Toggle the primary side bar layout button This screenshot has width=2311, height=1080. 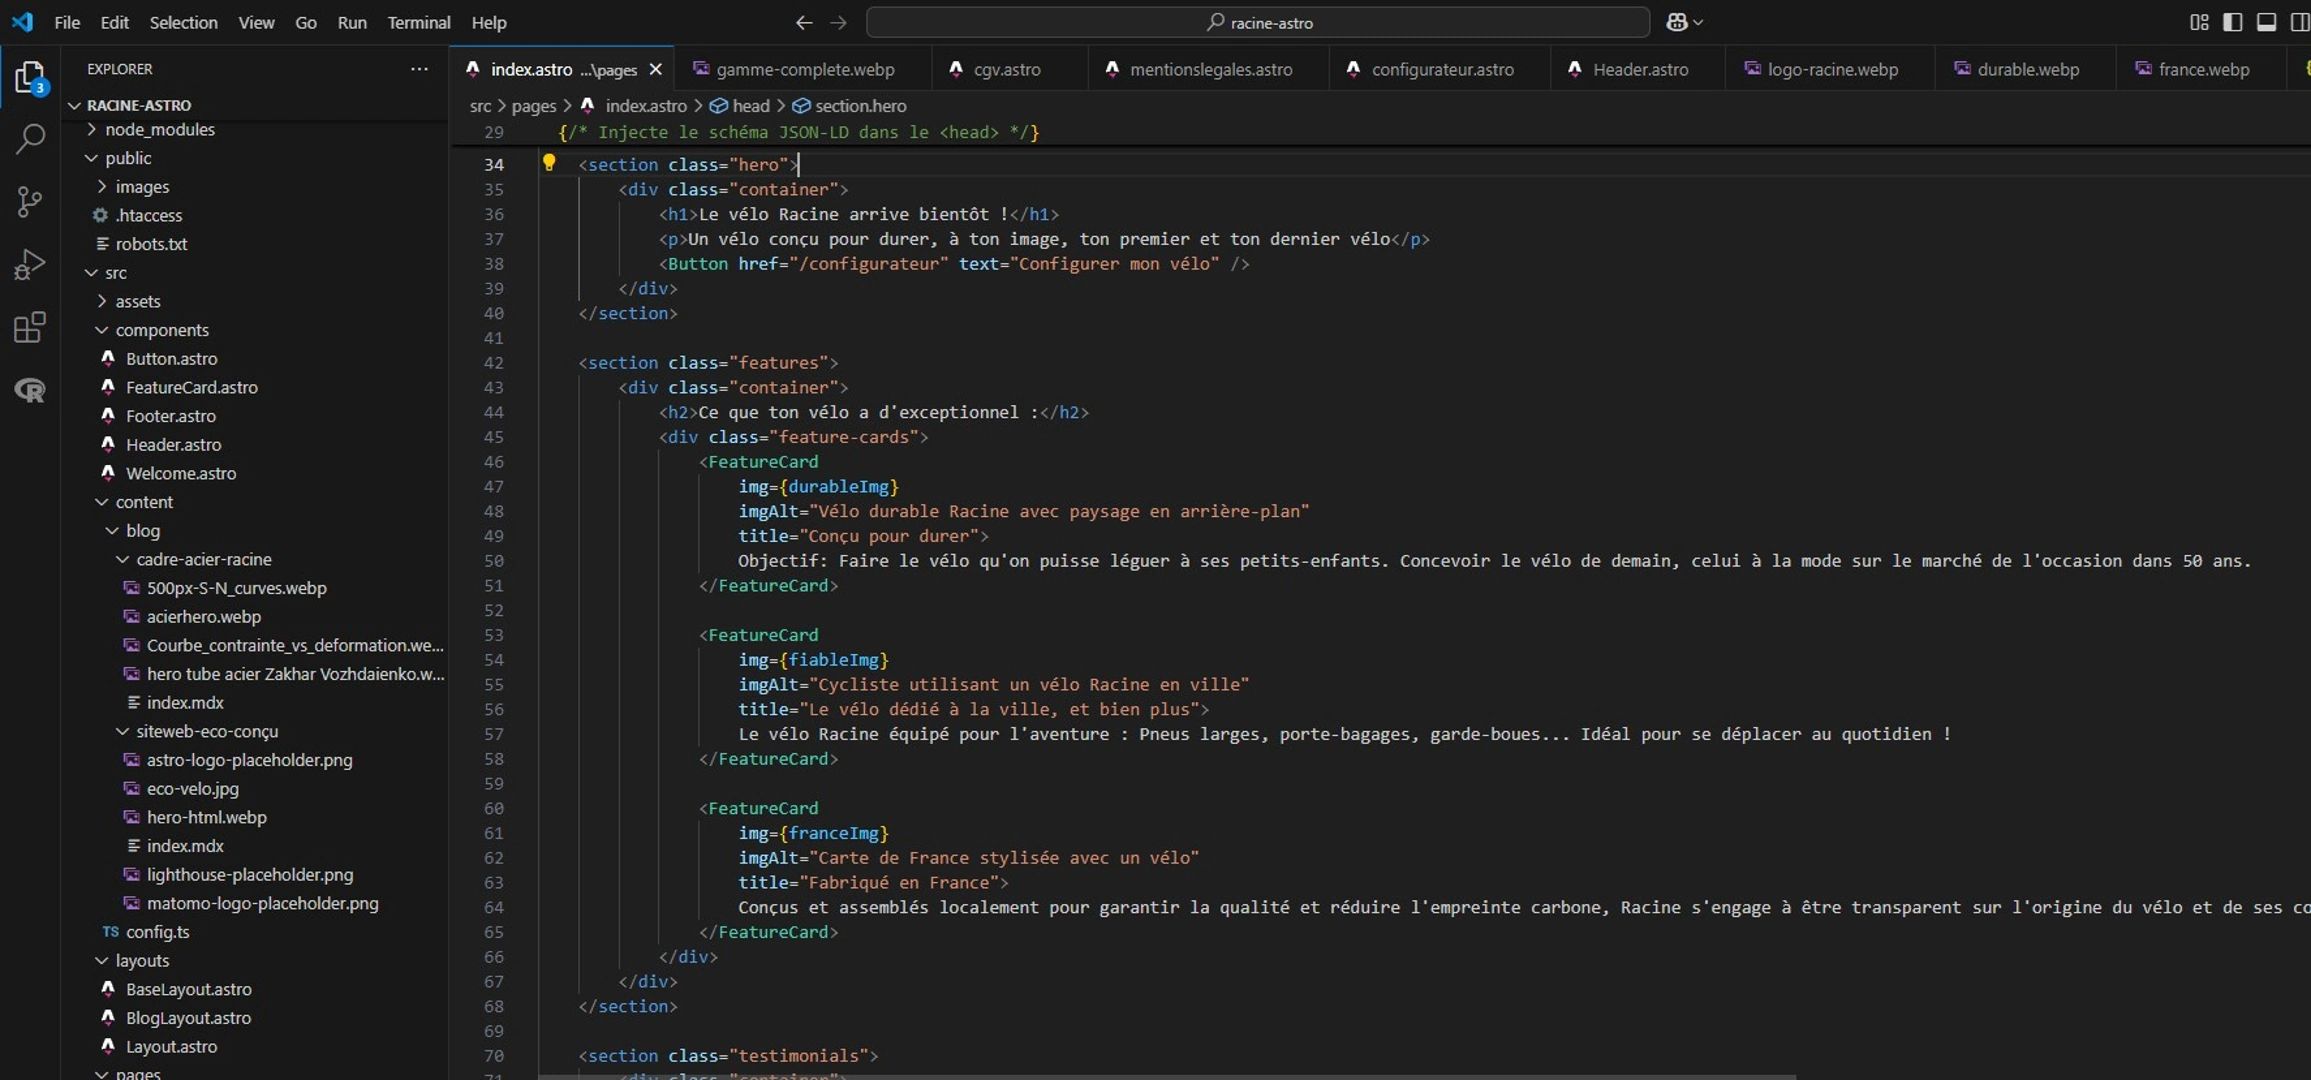pyautogui.click(x=2232, y=22)
